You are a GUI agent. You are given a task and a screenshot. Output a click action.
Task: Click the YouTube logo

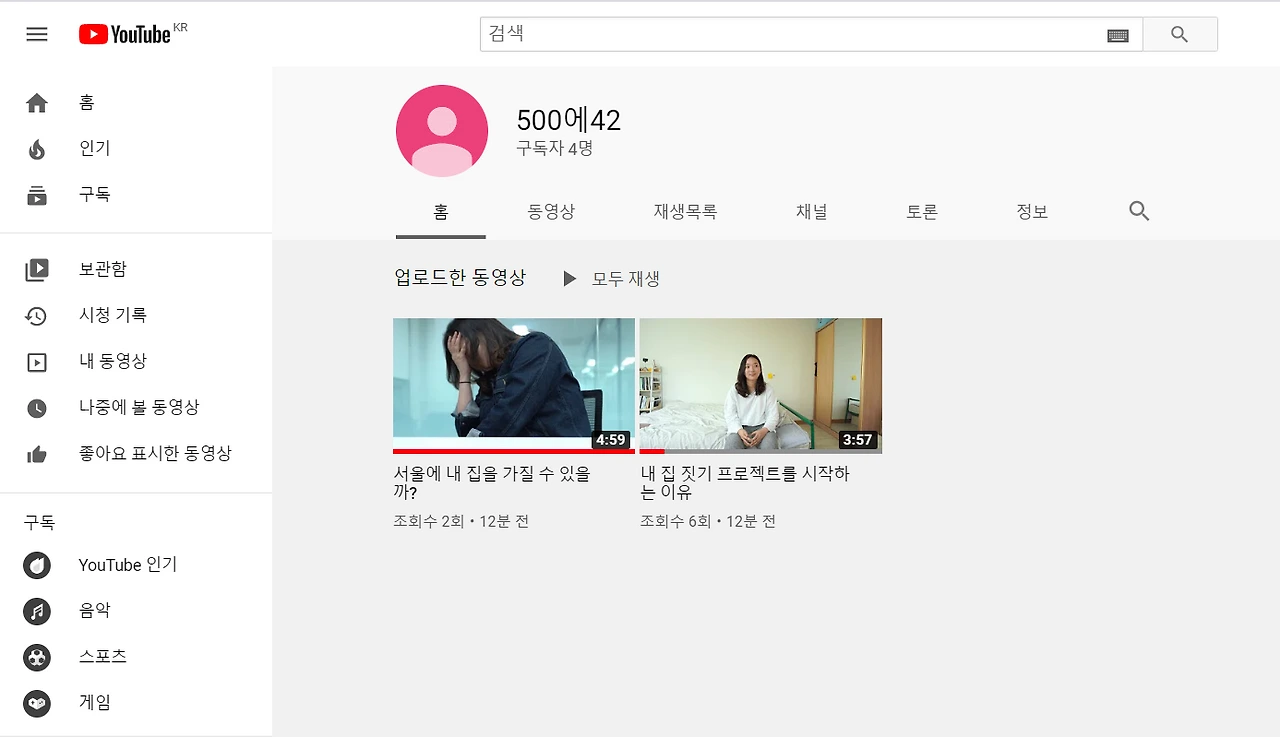click(126, 33)
